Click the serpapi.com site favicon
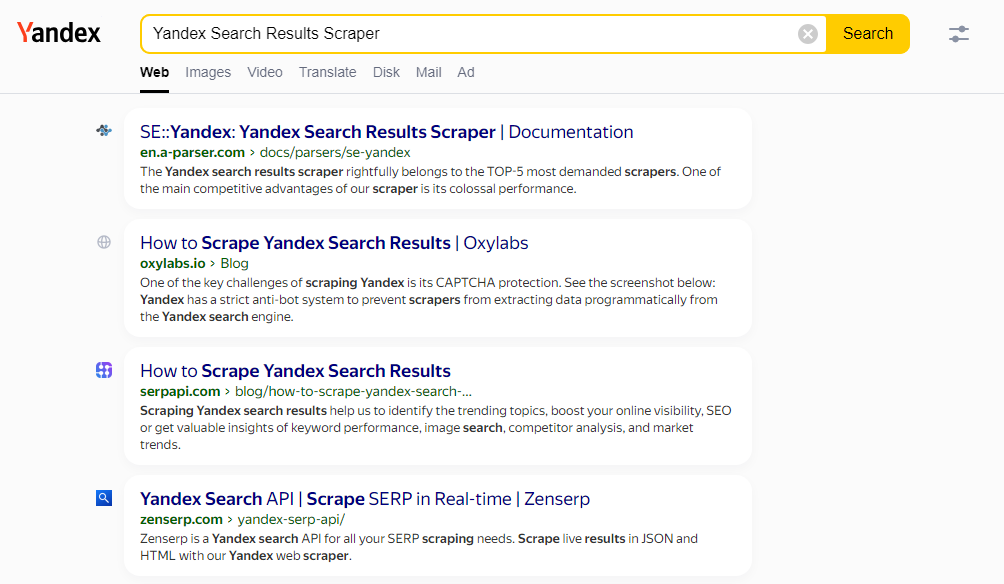 click(x=103, y=370)
